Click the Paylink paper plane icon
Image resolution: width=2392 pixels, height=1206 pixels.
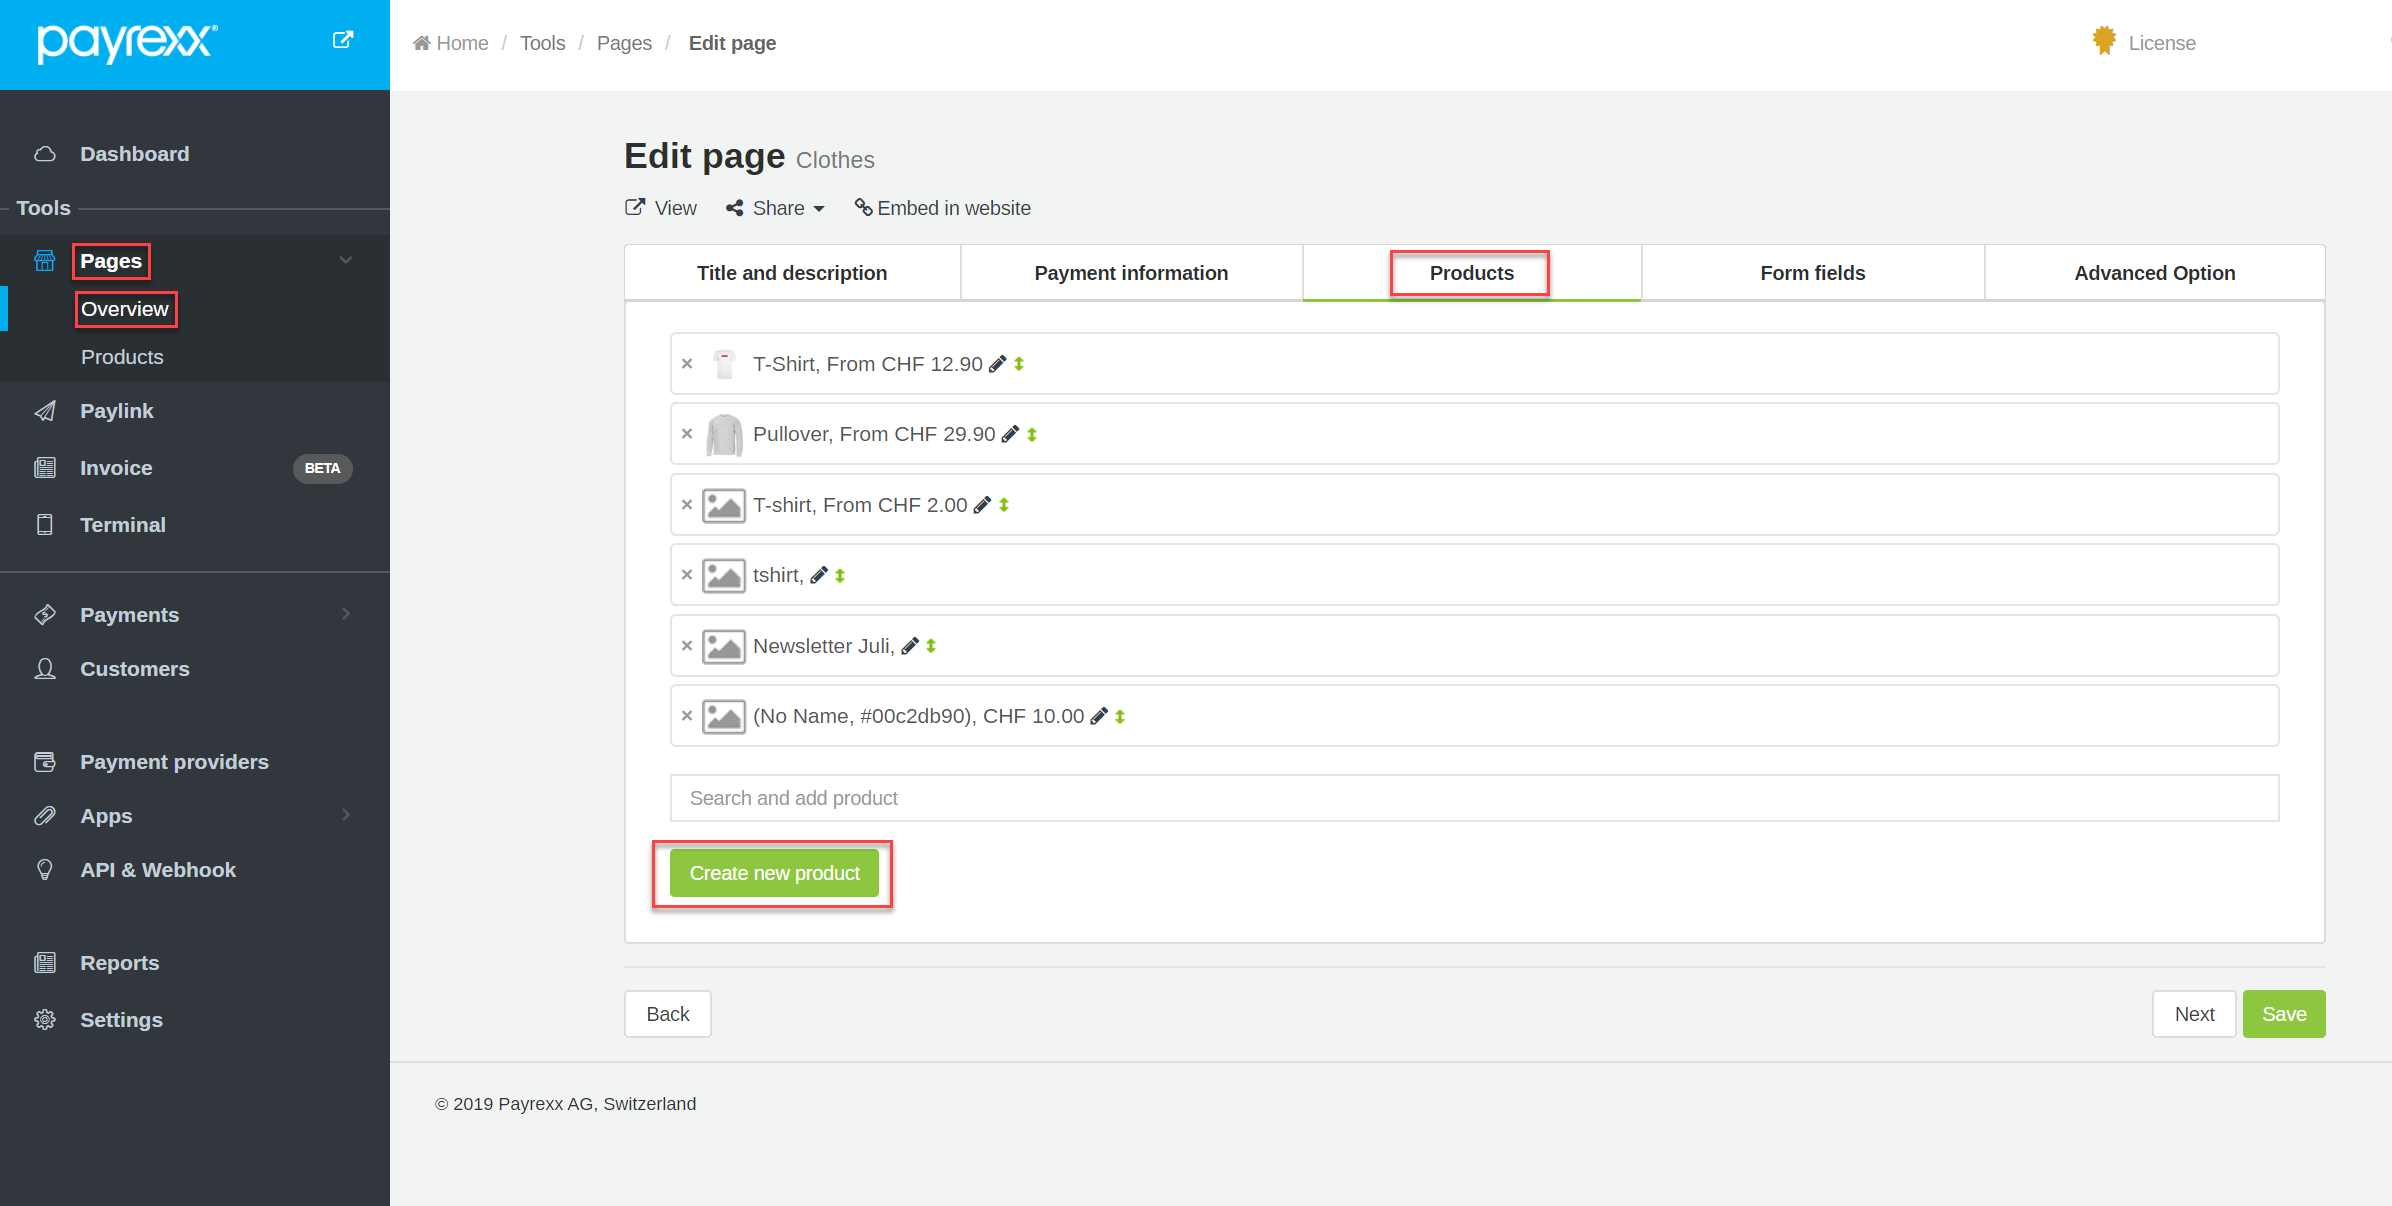pos(45,411)
